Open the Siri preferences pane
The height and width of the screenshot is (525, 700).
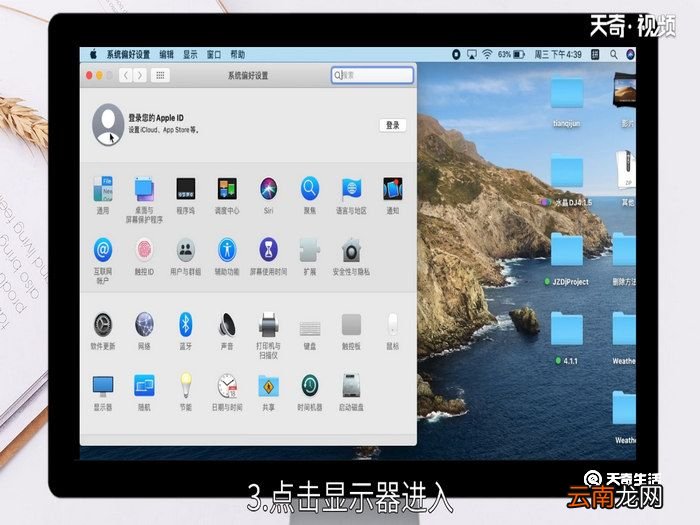tap(268, 189)
